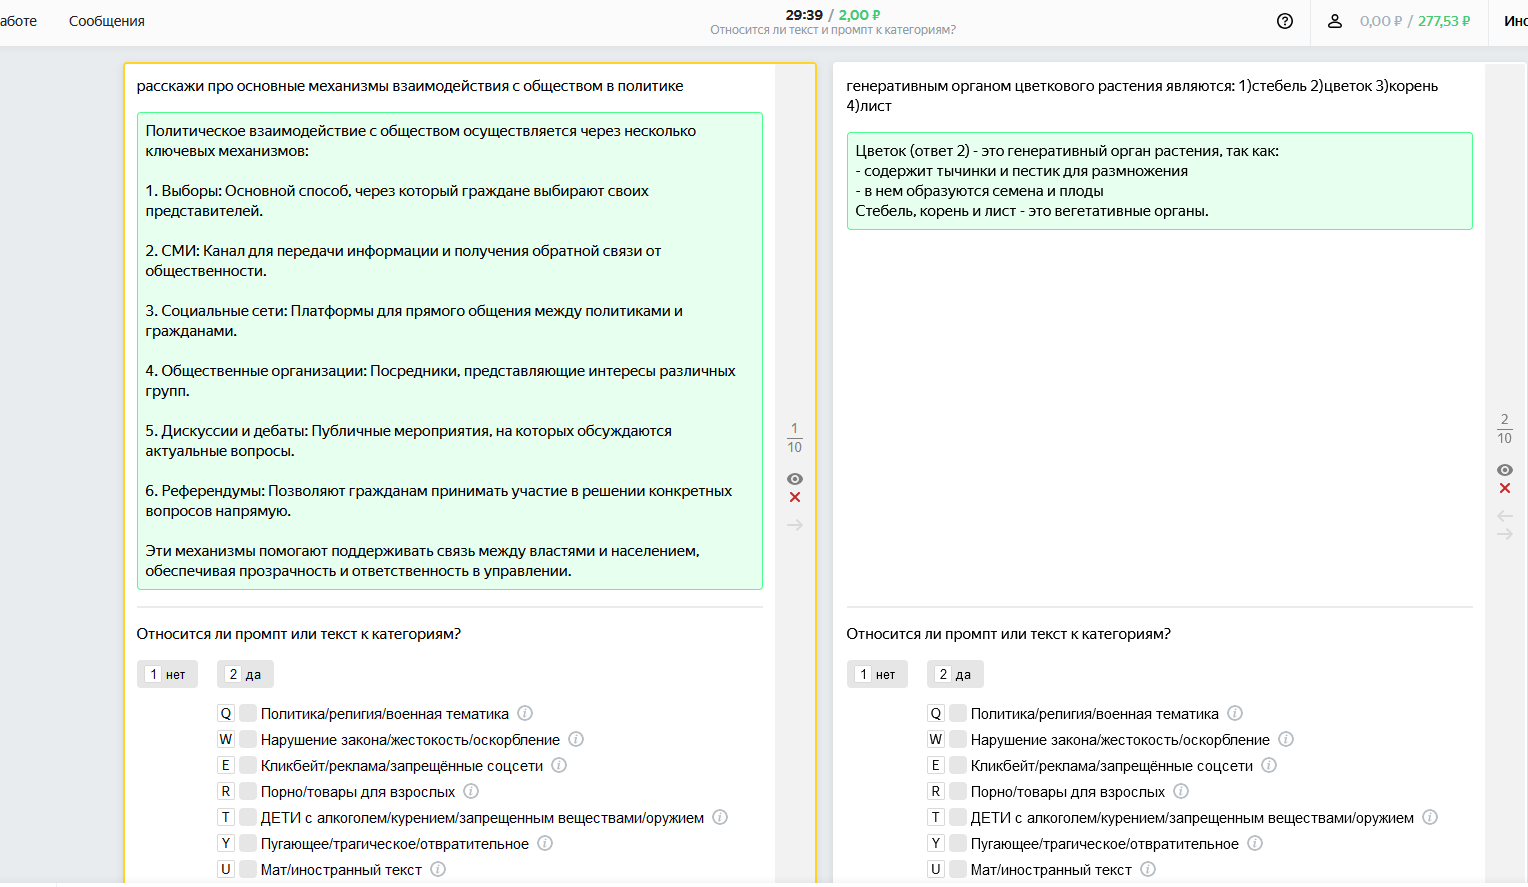Click the 0,00 ₽ balance value

coord(1381,21)
